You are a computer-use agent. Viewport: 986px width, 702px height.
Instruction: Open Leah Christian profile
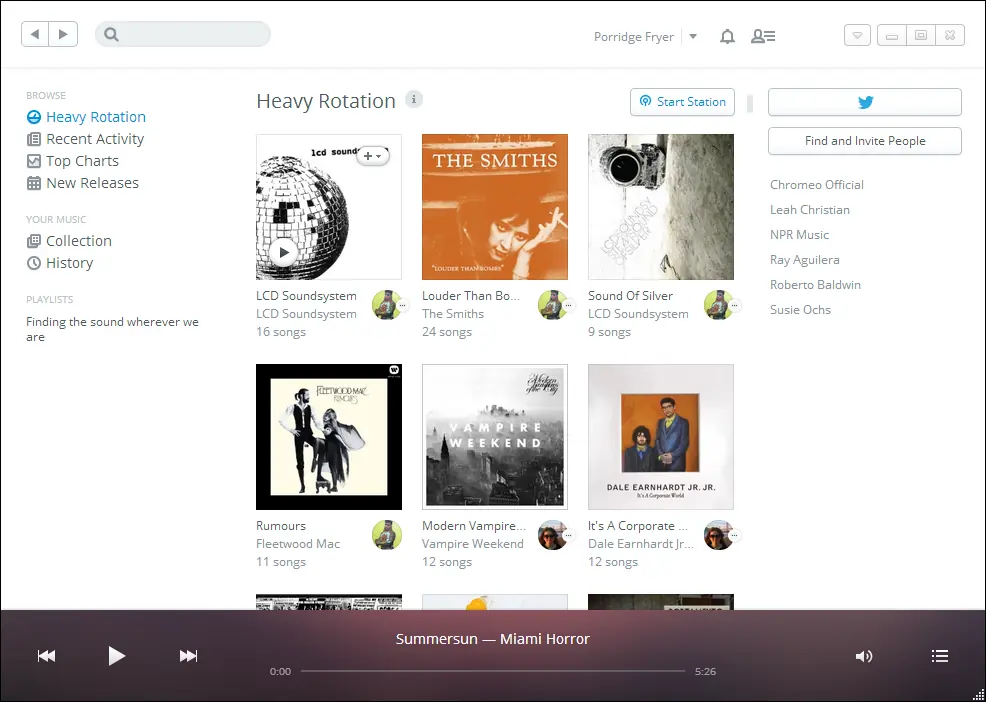click(x=810, y=210)
